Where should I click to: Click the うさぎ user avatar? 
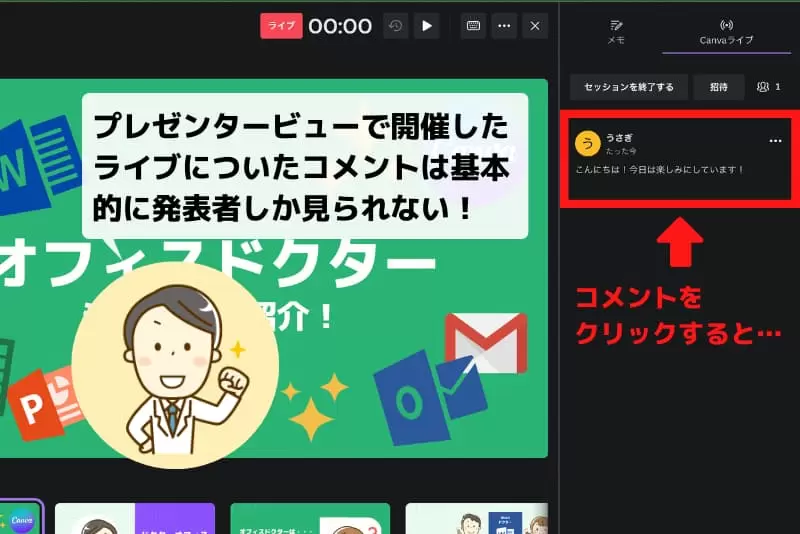pos(587,143)
